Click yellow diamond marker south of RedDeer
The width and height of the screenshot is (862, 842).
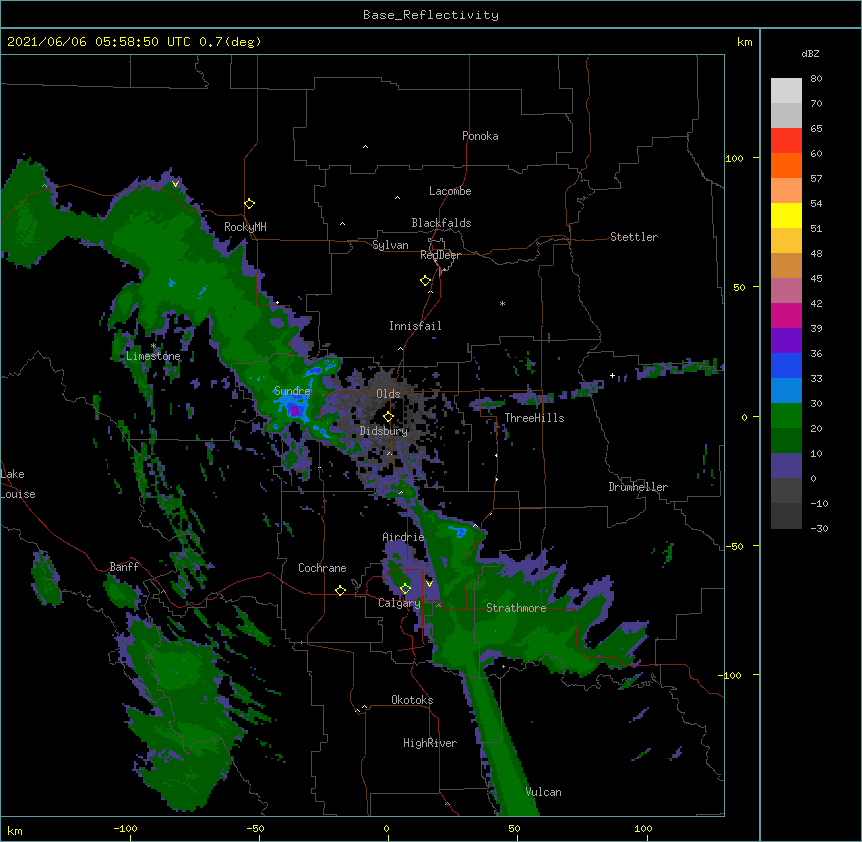[426, 281]
